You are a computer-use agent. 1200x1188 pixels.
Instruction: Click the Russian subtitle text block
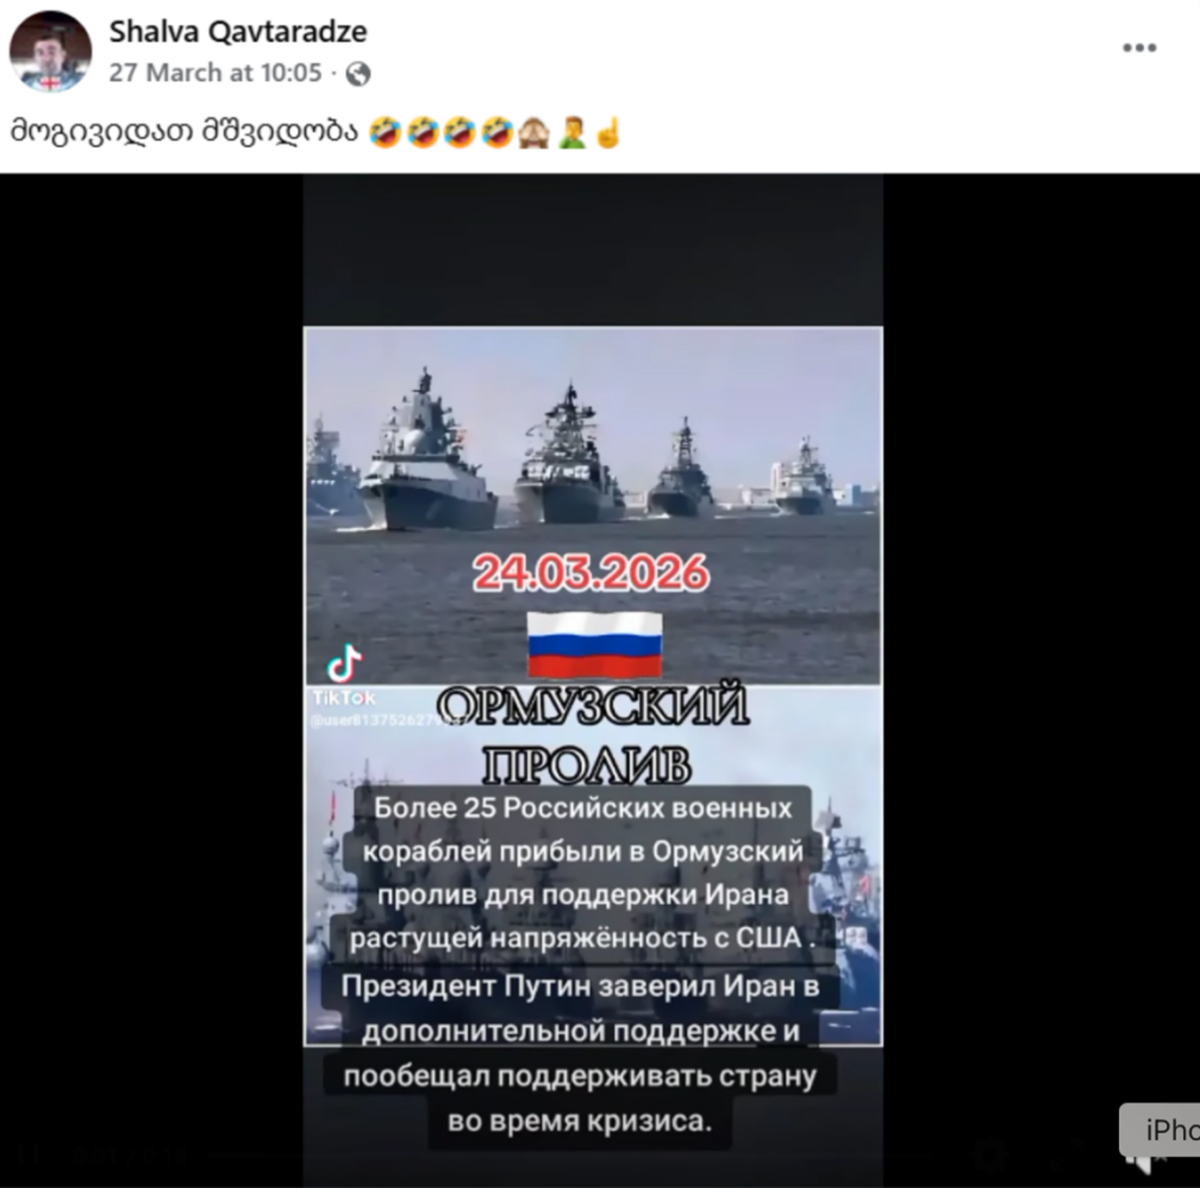579,964
